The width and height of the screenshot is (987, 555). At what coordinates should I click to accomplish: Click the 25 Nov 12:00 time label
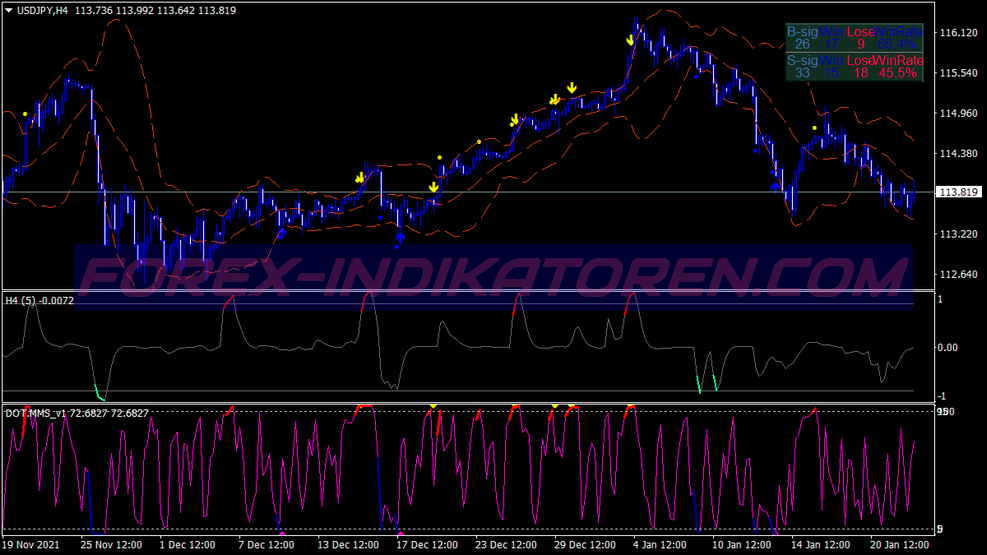coord(111,545)
